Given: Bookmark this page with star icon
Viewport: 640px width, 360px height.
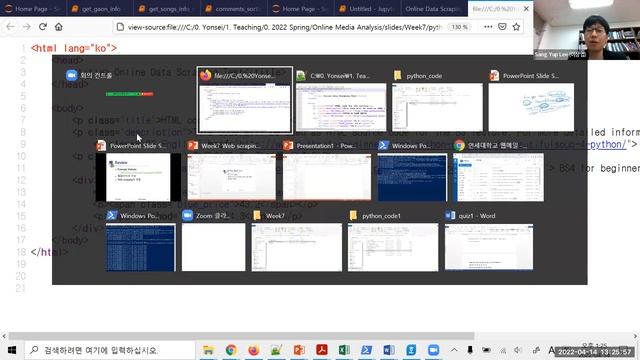Looking at the screenshot, I should [x=516, y=27].
